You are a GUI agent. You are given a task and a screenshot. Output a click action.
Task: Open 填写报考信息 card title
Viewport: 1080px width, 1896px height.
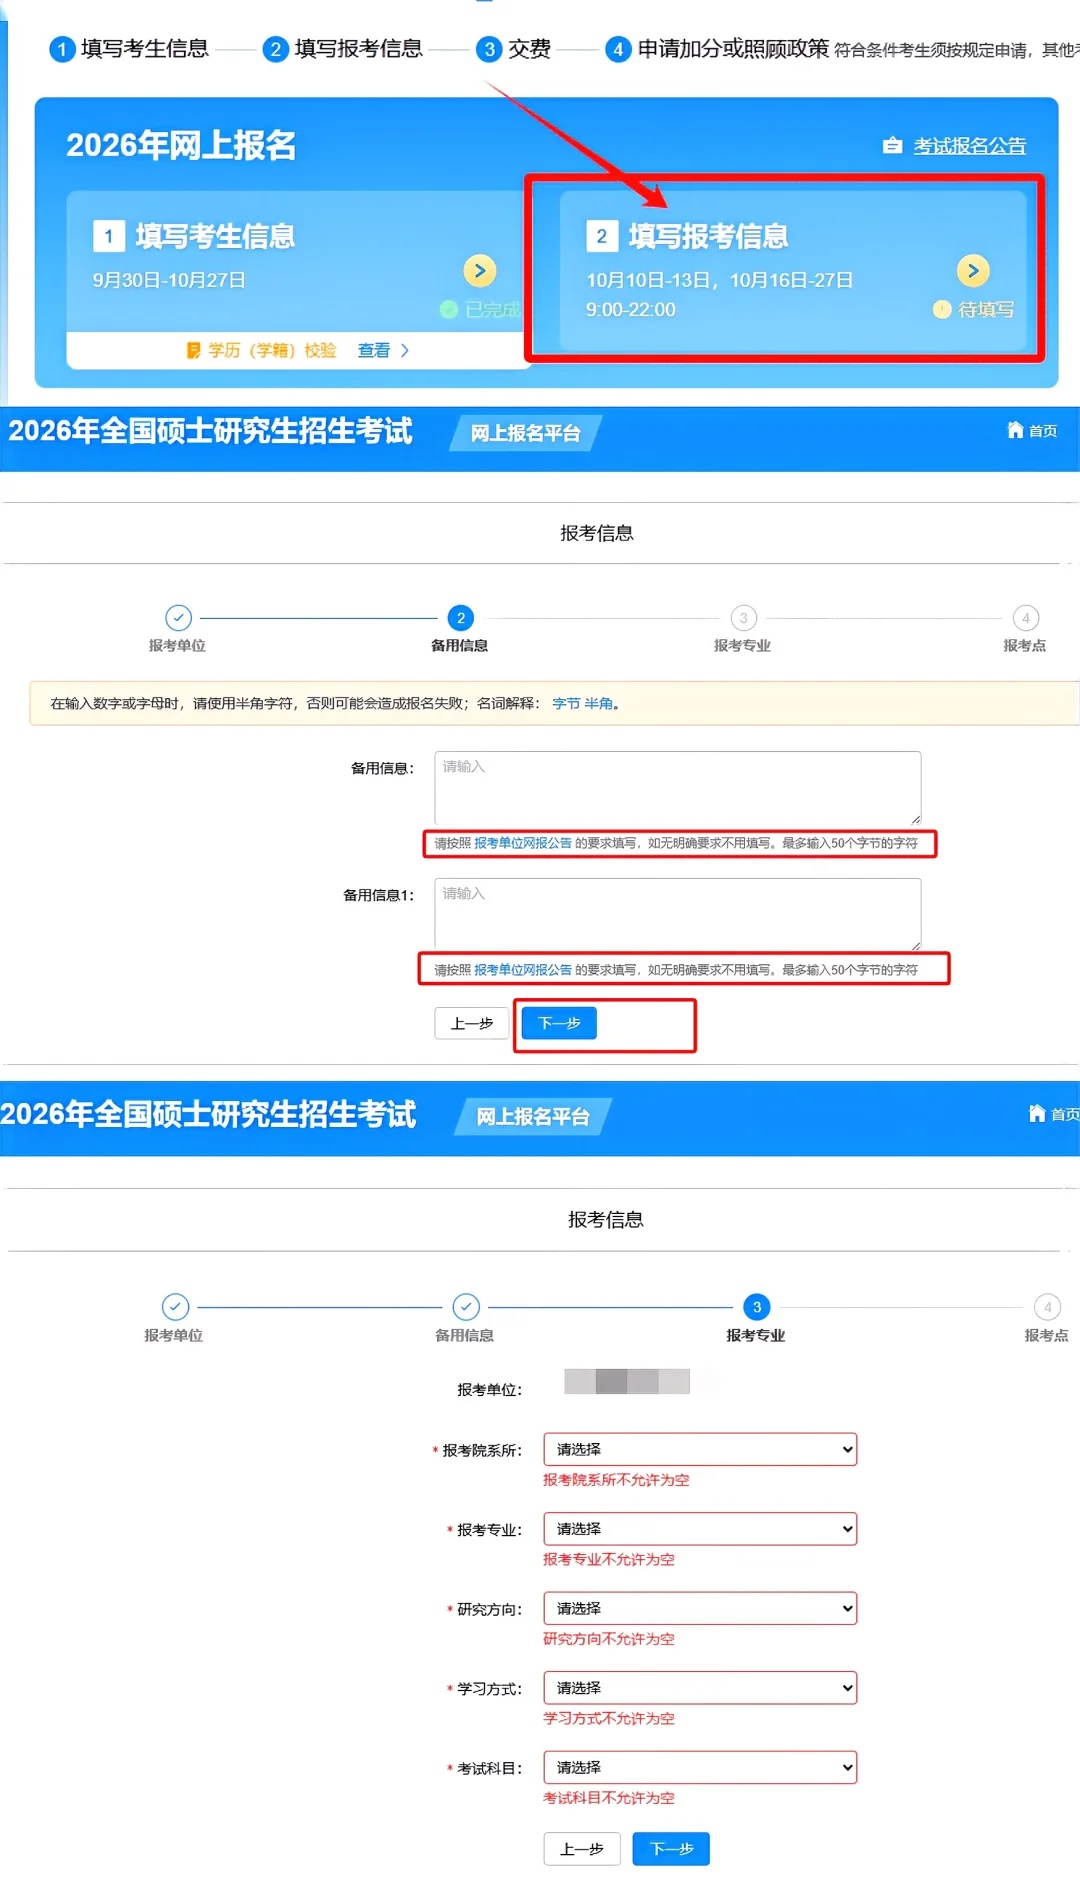[x=708, y=236]
